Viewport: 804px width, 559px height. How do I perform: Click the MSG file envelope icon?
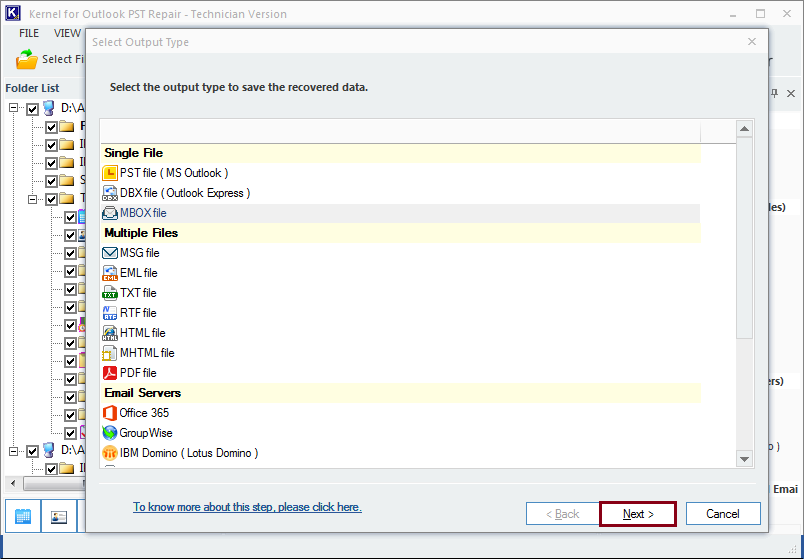pyautogui.click(x=110, y=253)
